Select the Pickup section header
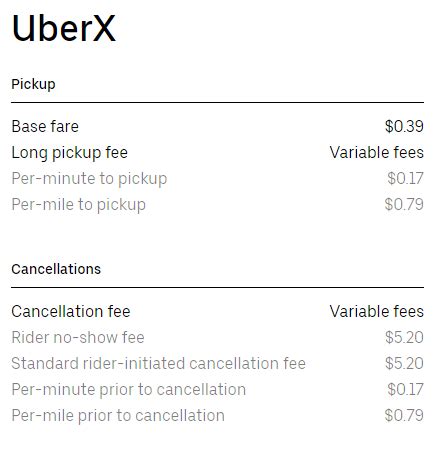The width and height of the screenshot is (445, 449). tap(33, 84)
